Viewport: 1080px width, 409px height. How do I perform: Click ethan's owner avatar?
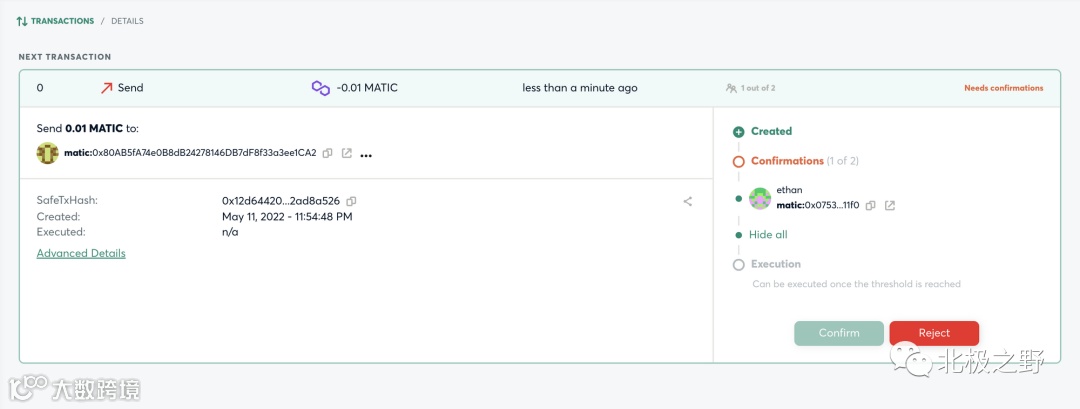[760, 198]
